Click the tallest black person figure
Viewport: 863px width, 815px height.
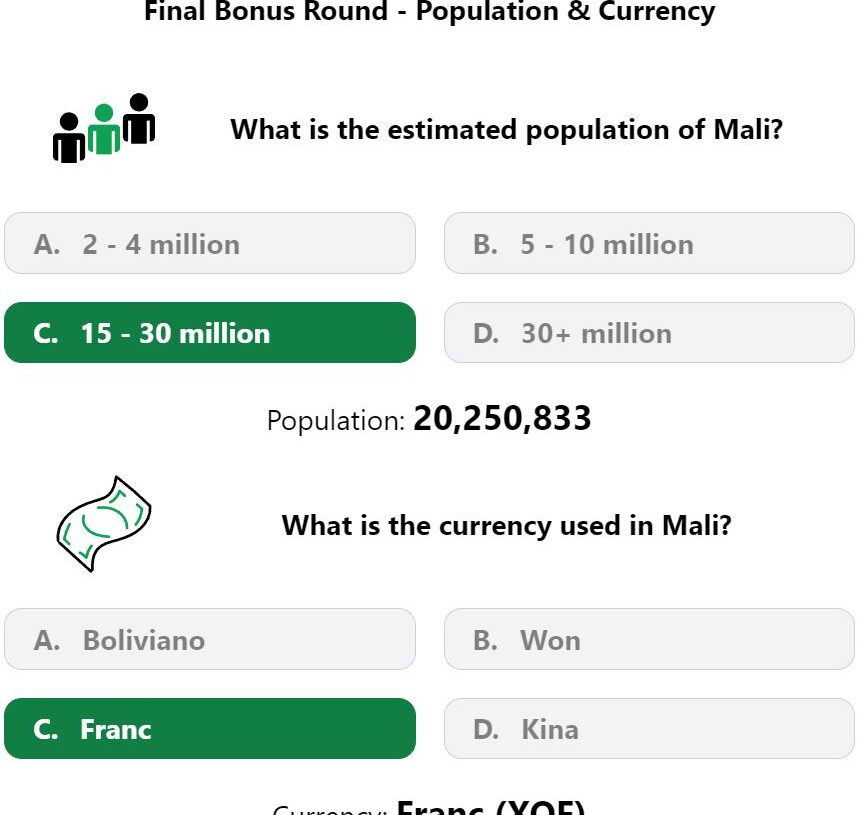139,118
